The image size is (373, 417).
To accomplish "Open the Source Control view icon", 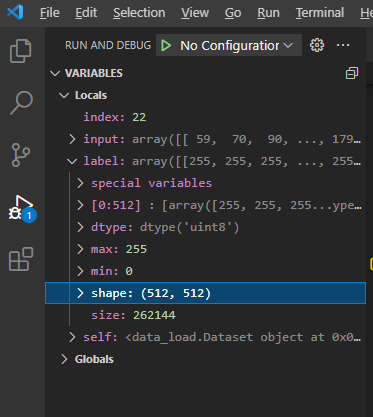I will [x=21, y=155].
